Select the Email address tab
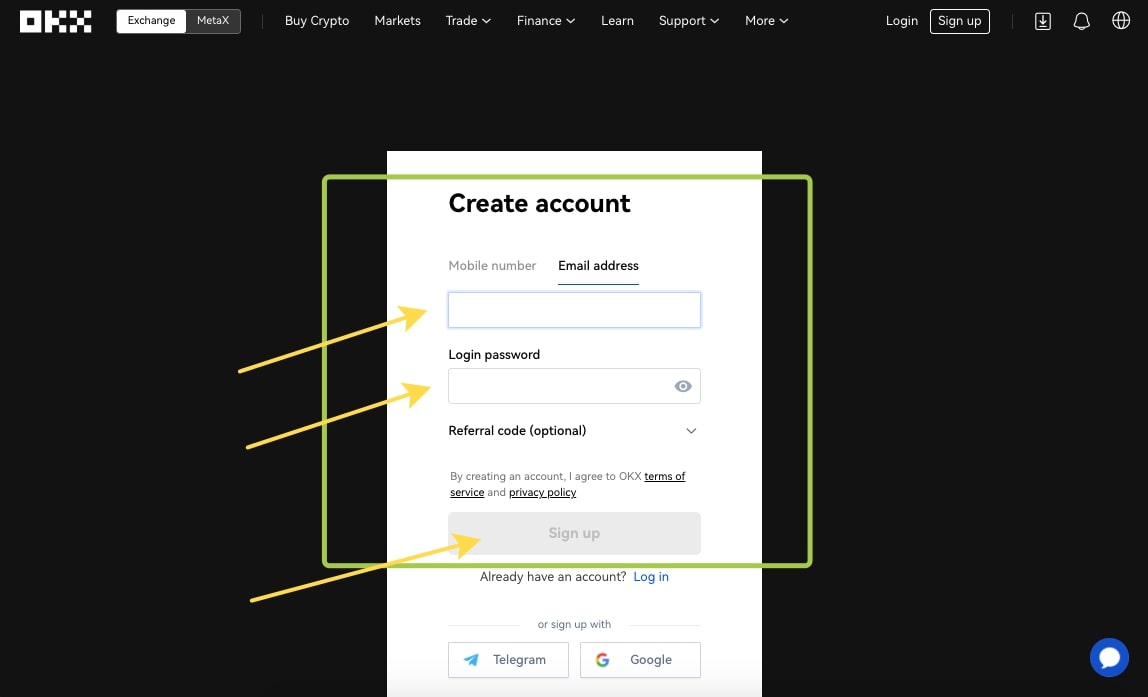This screenshot has height=697, width=1148. click(x=598, y=266)
